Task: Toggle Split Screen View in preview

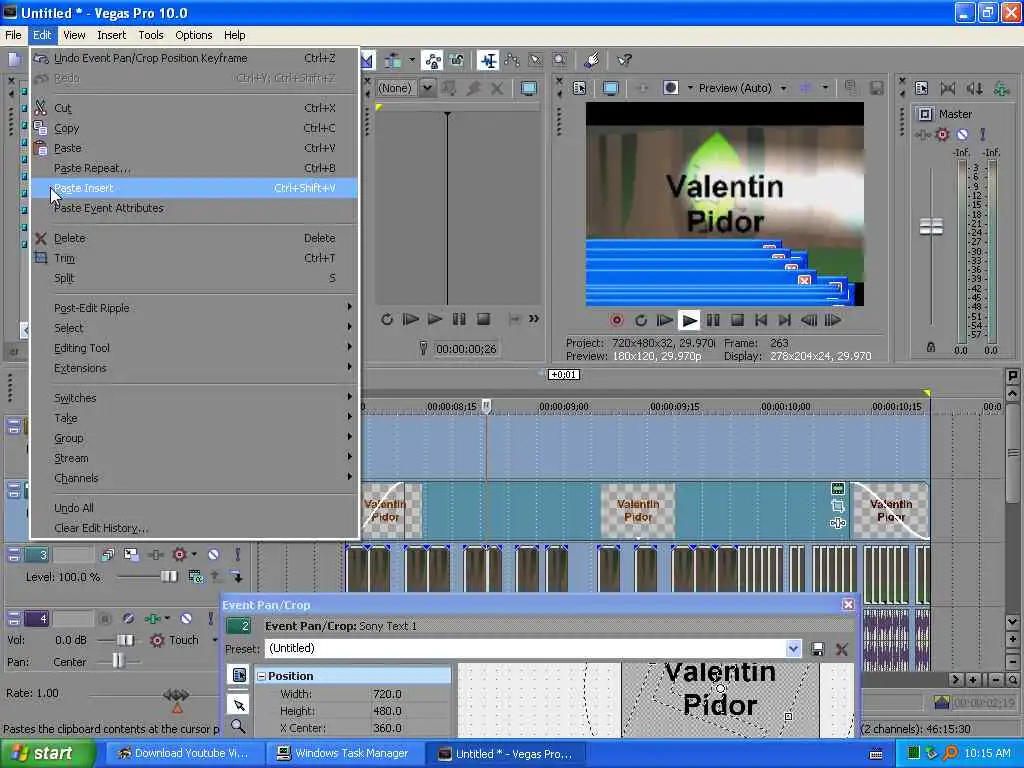Action: [x=670, y=88]
